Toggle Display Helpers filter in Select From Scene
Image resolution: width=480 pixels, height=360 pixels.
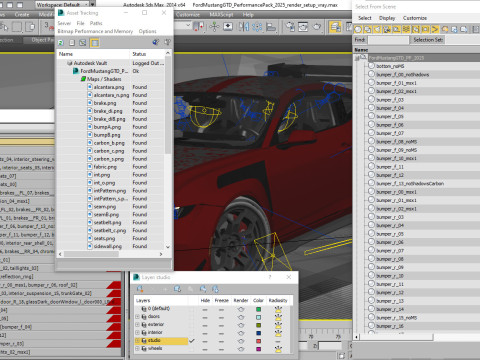tap(397, 29)
